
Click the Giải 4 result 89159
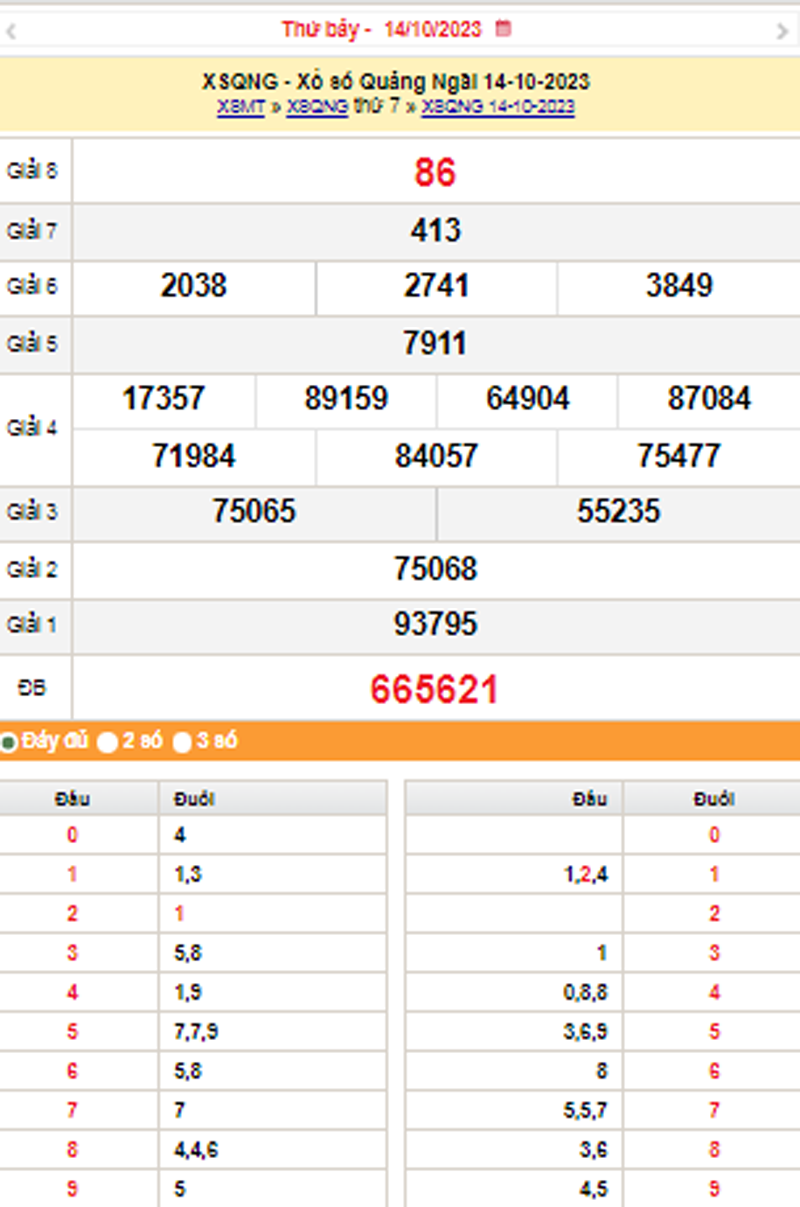(x=346, y=399)
